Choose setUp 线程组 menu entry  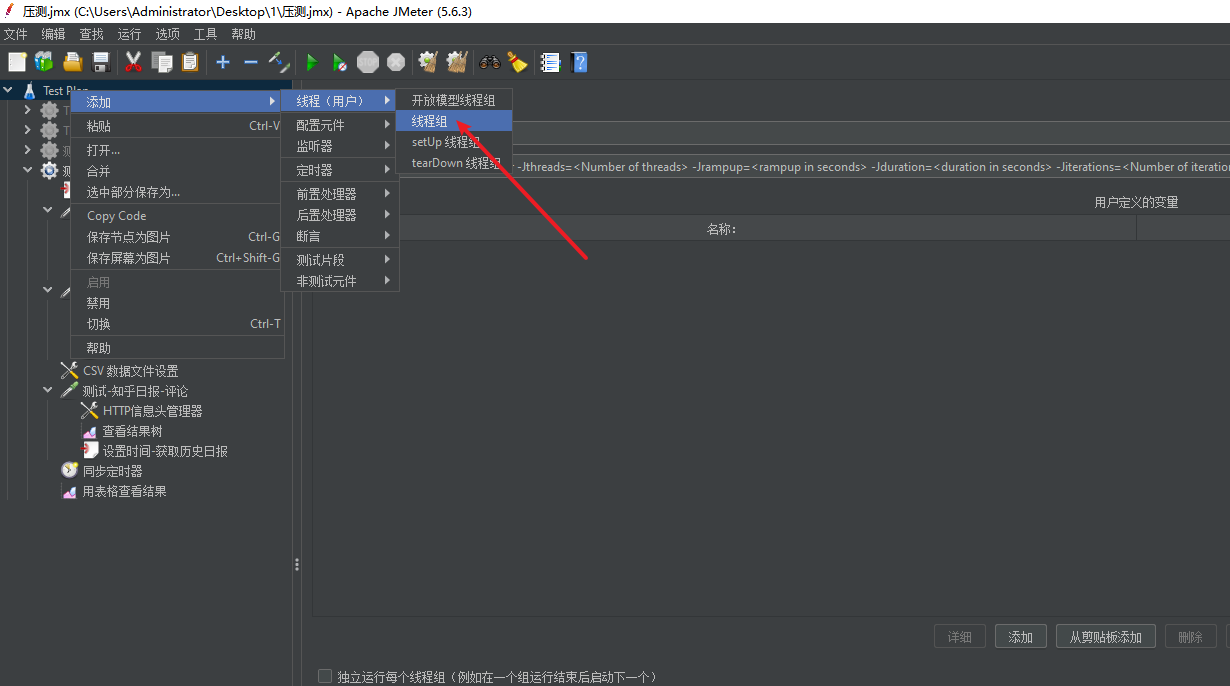(454, 142)
